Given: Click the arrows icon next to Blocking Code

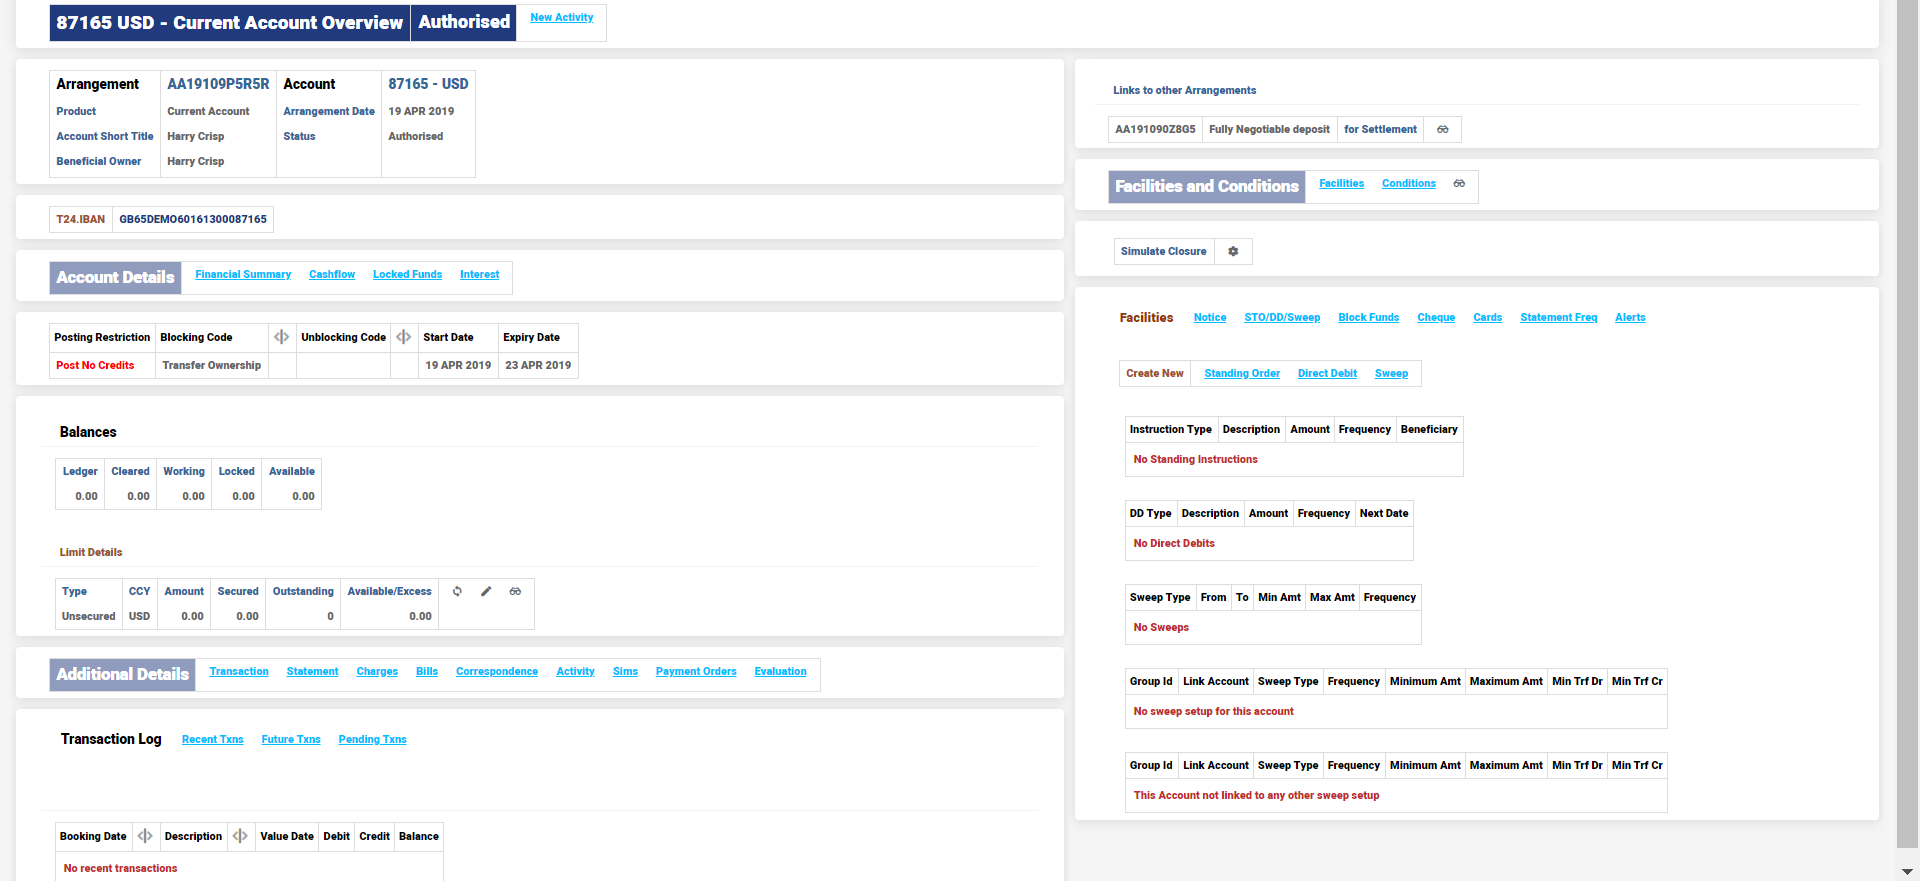Looking at the screenshot, I should 282,337.
